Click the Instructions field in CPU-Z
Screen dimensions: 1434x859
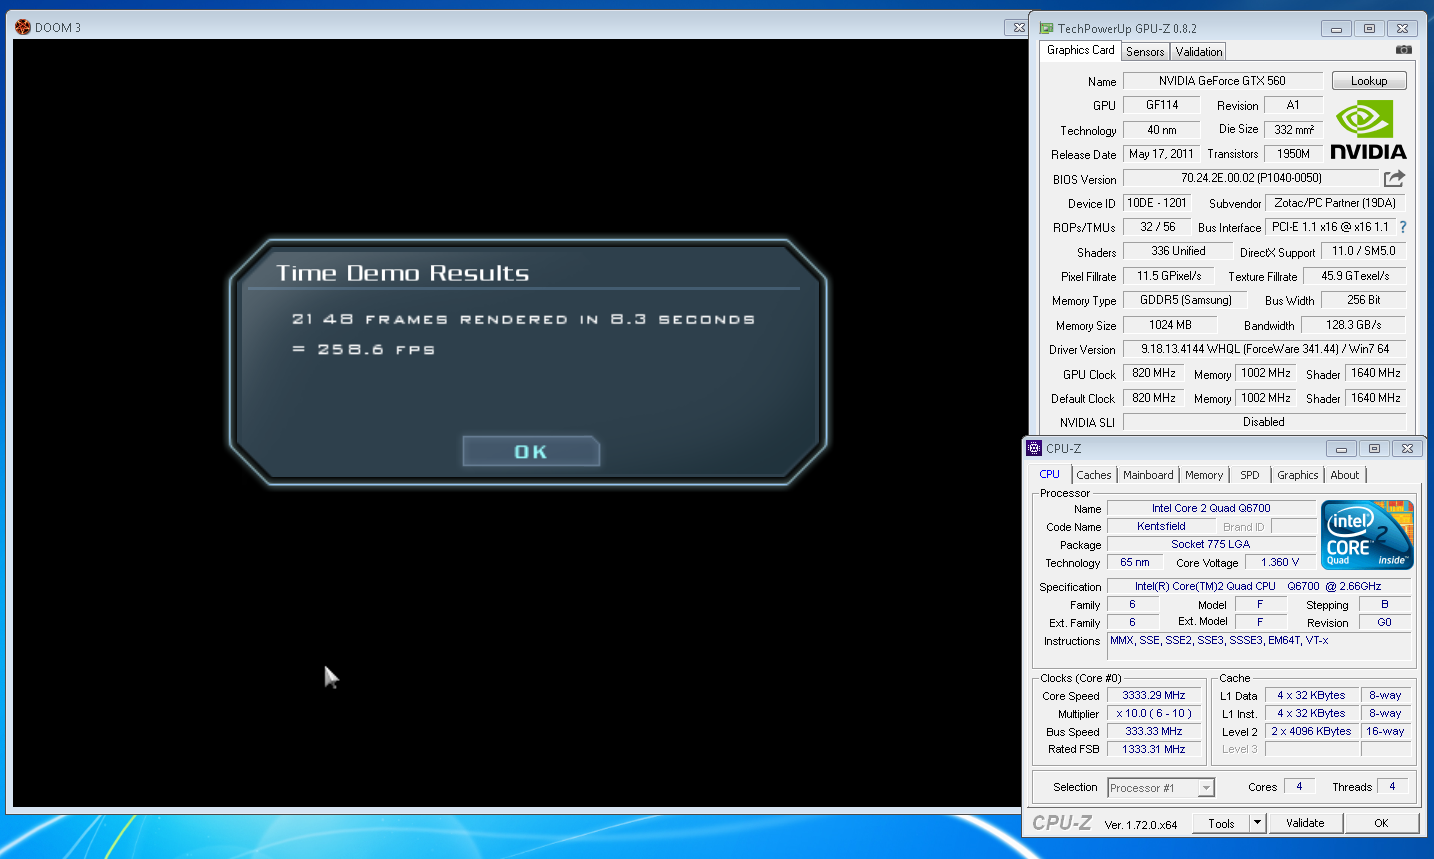pyautogui.click(x=1258, y=646)
